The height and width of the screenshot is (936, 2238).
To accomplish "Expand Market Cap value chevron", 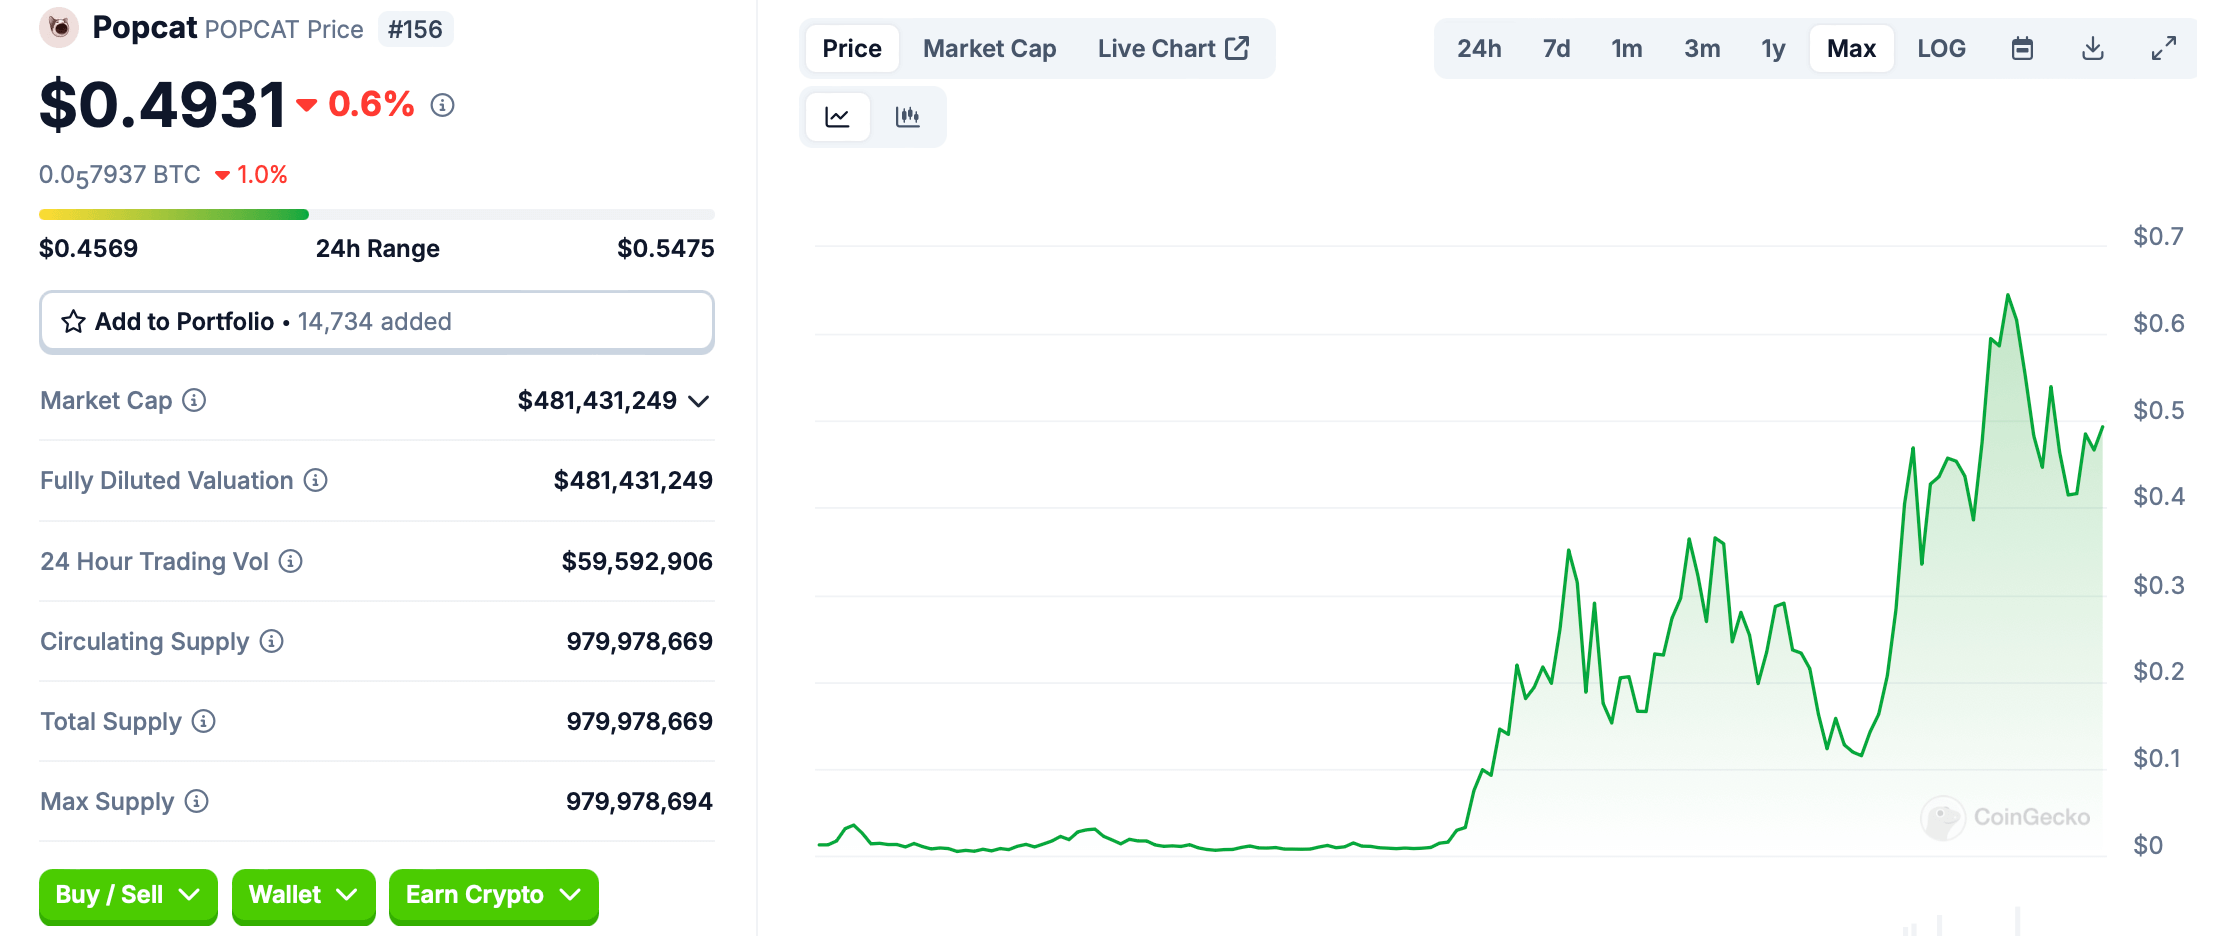I will click(699, 401).
